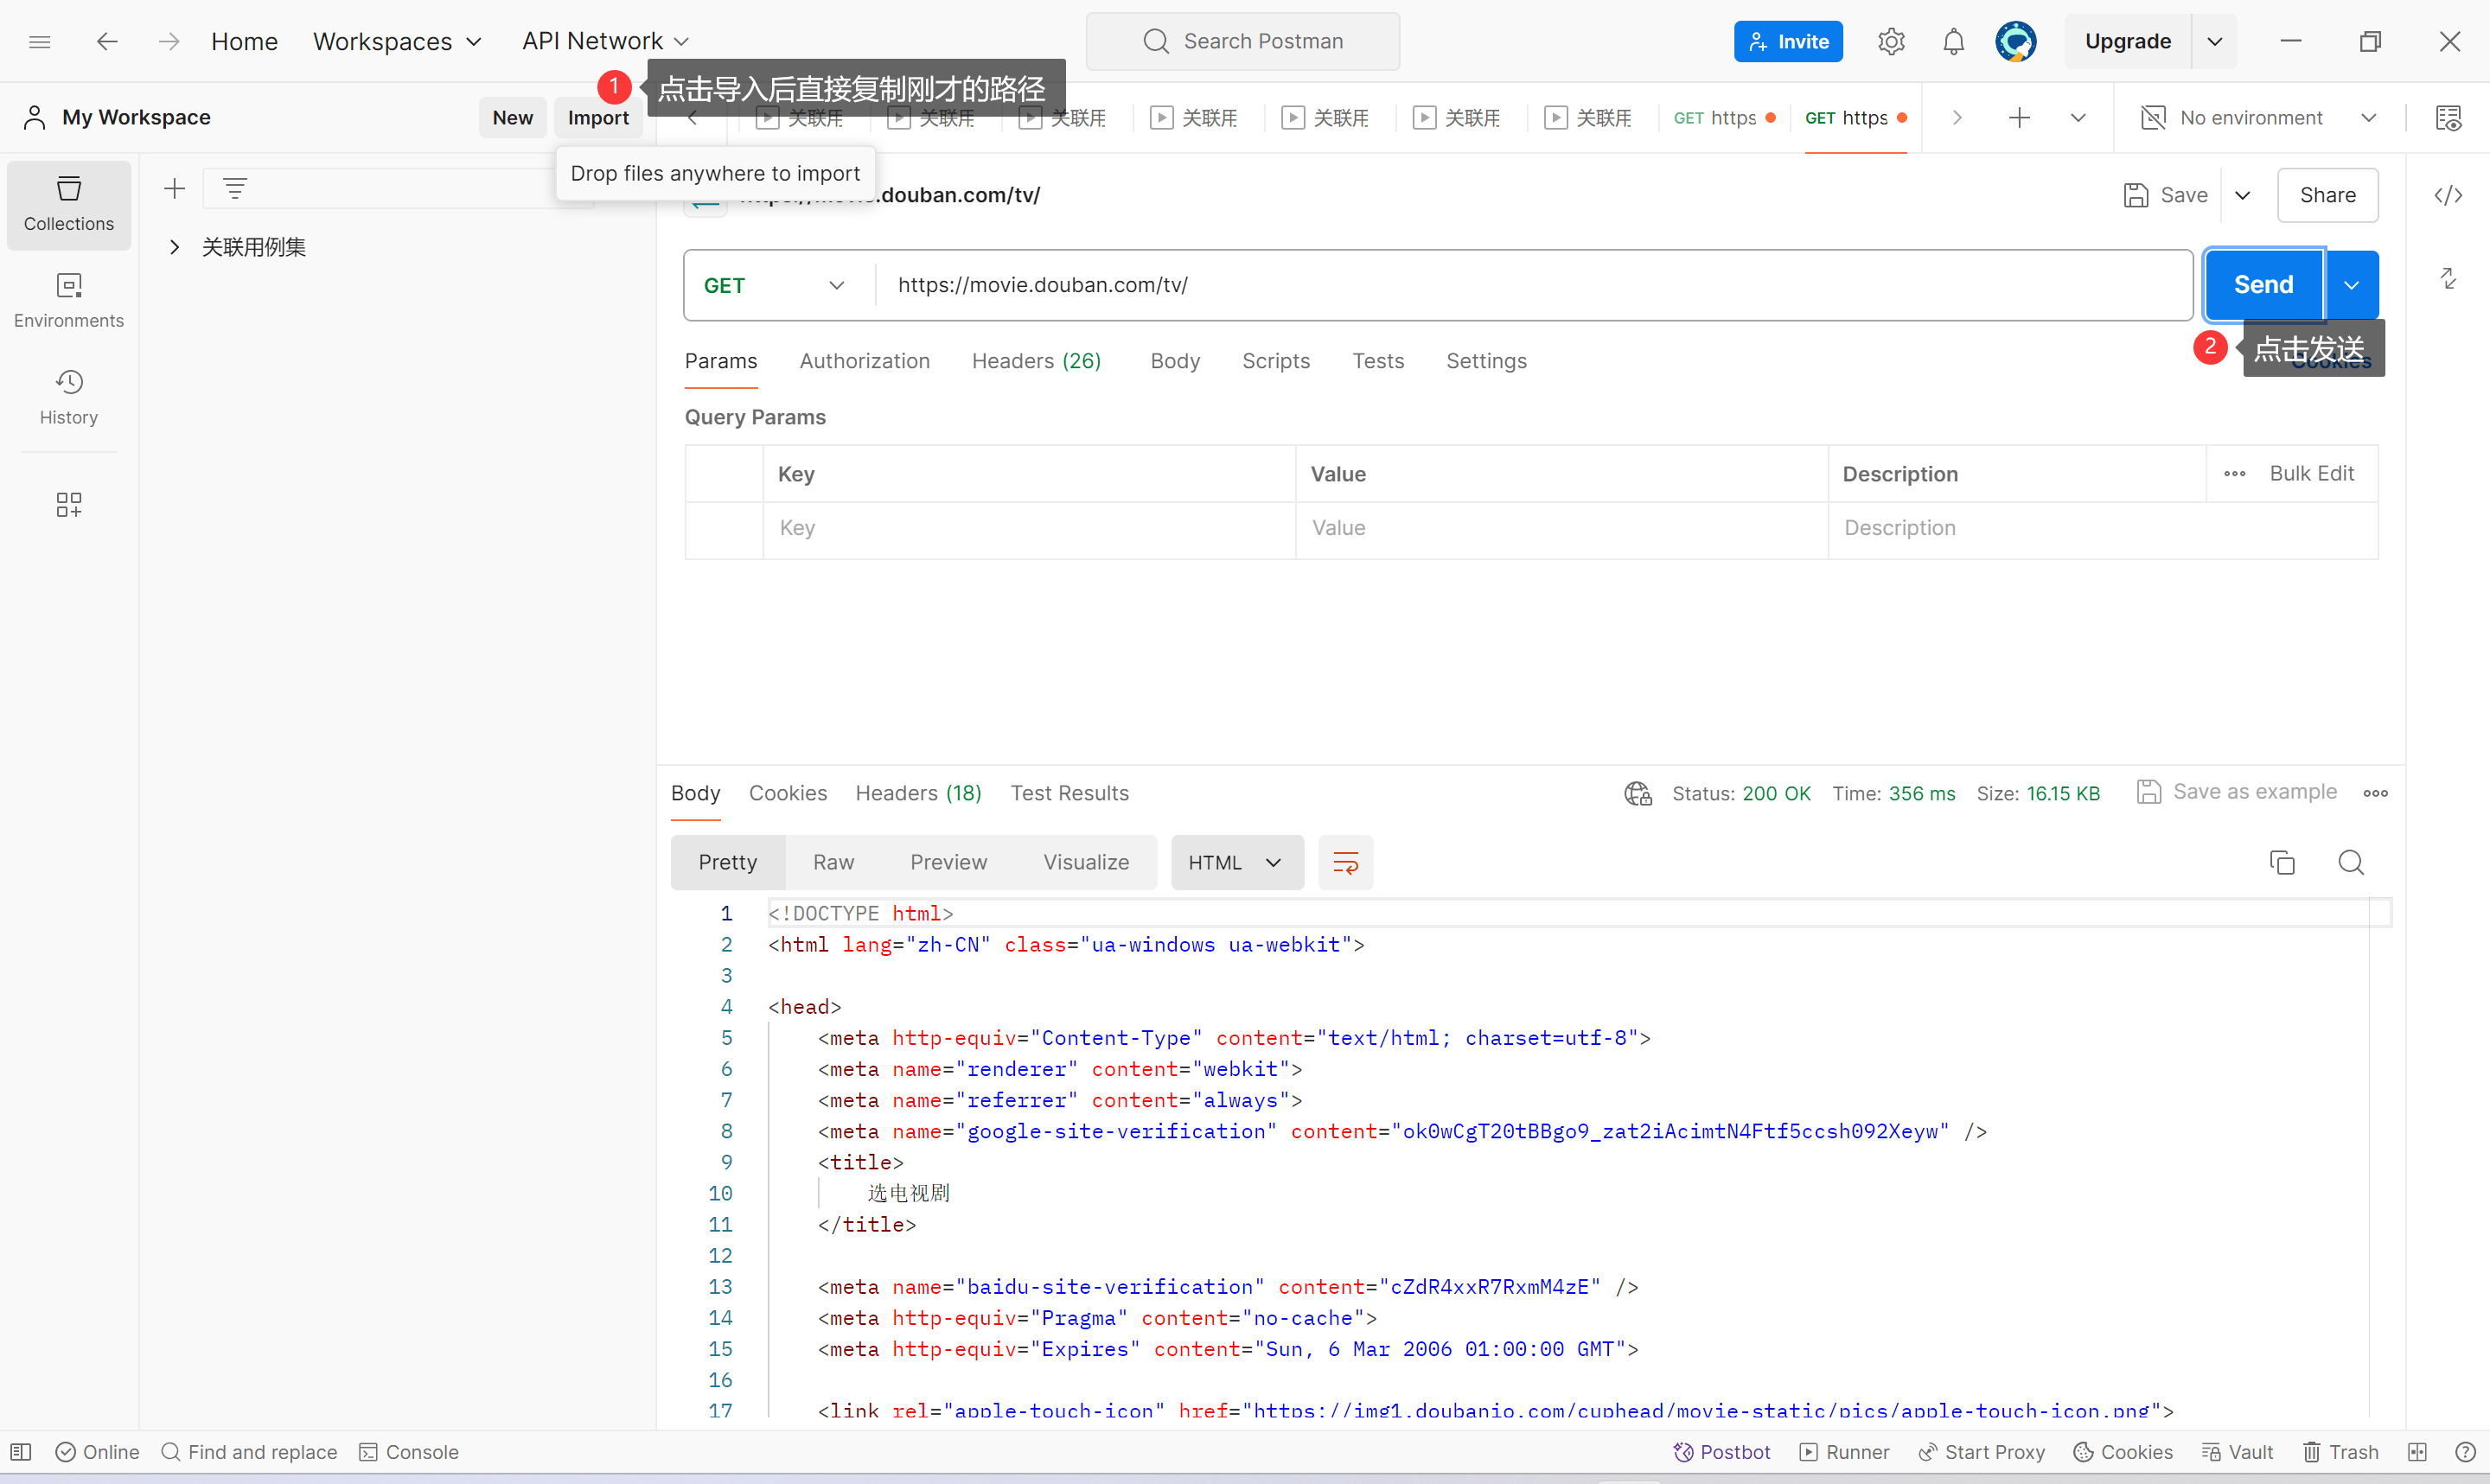The height and width of the screenshot is (1484, 2490).
Task: Switch to the Headers (26) tab
Action: (1035, 361)
